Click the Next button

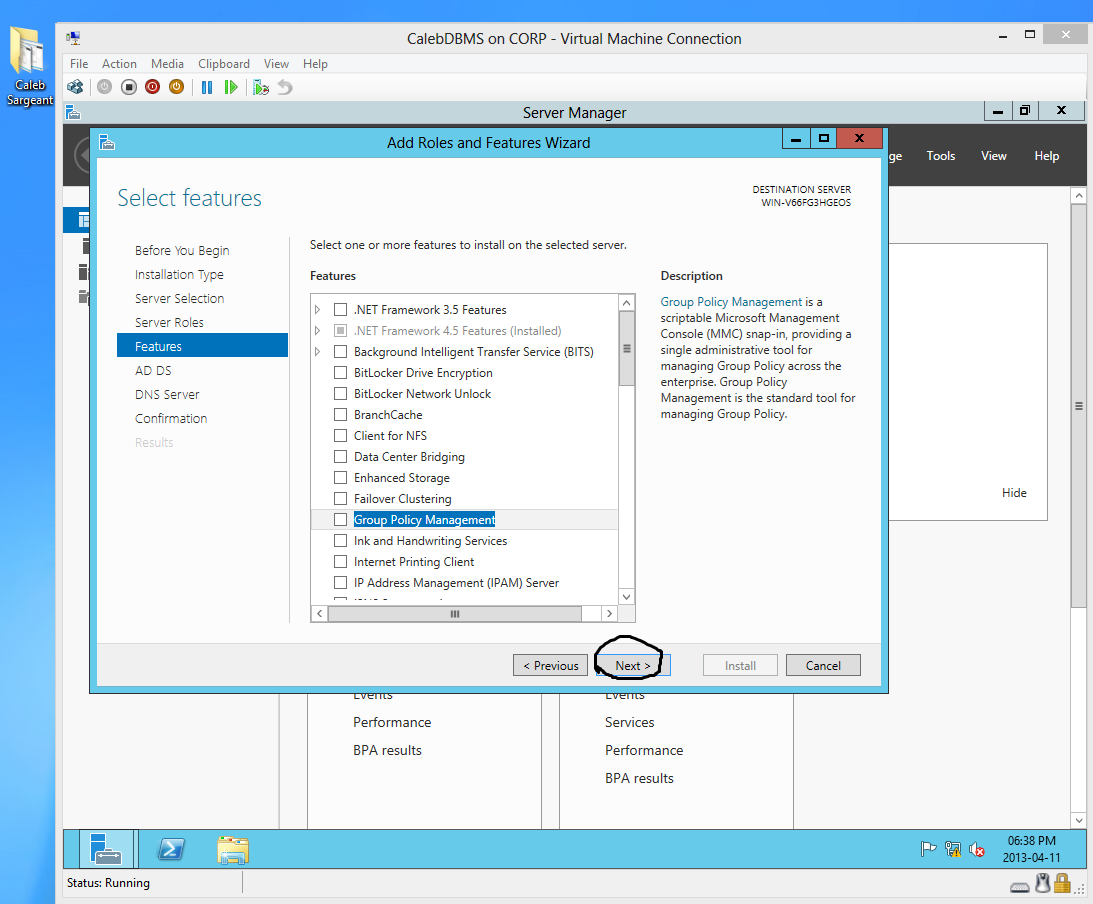point(633,666)
